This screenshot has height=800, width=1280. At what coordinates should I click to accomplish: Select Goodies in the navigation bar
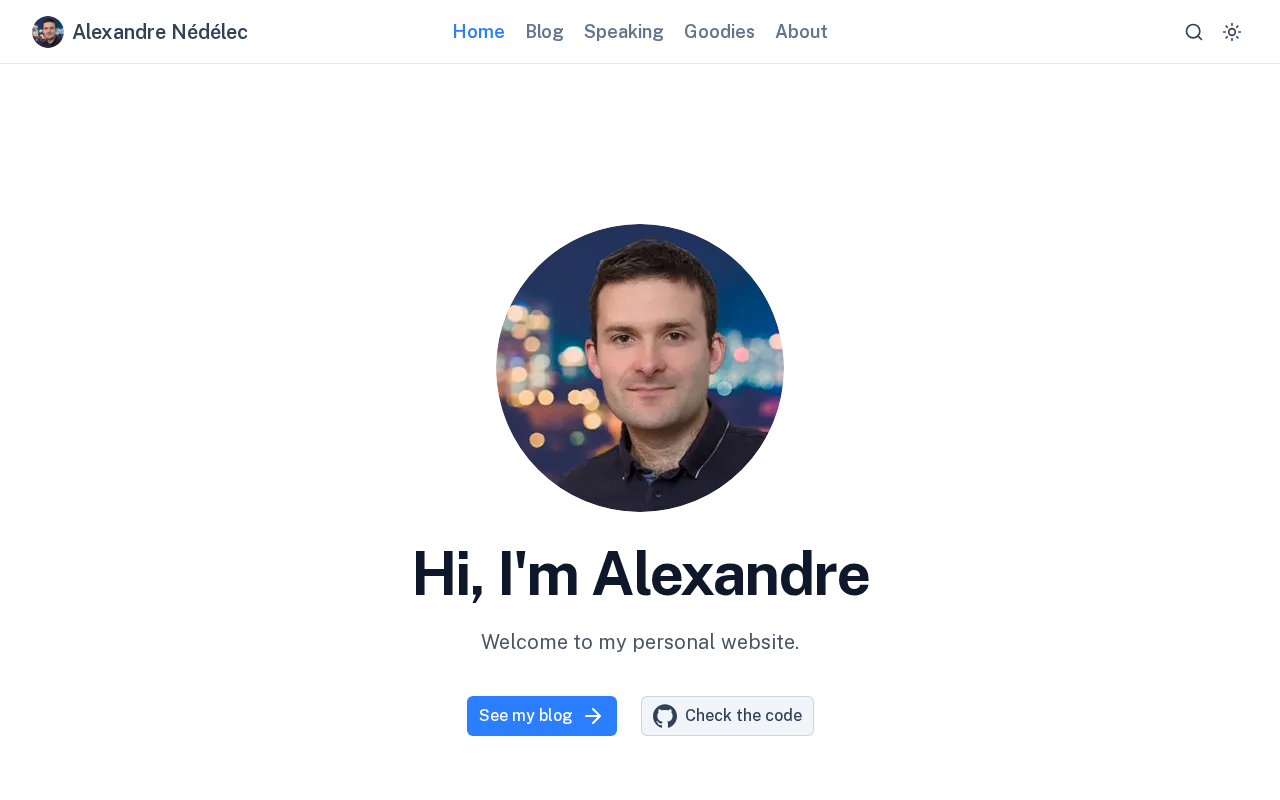pyautogui.click(x=719, y=32)
